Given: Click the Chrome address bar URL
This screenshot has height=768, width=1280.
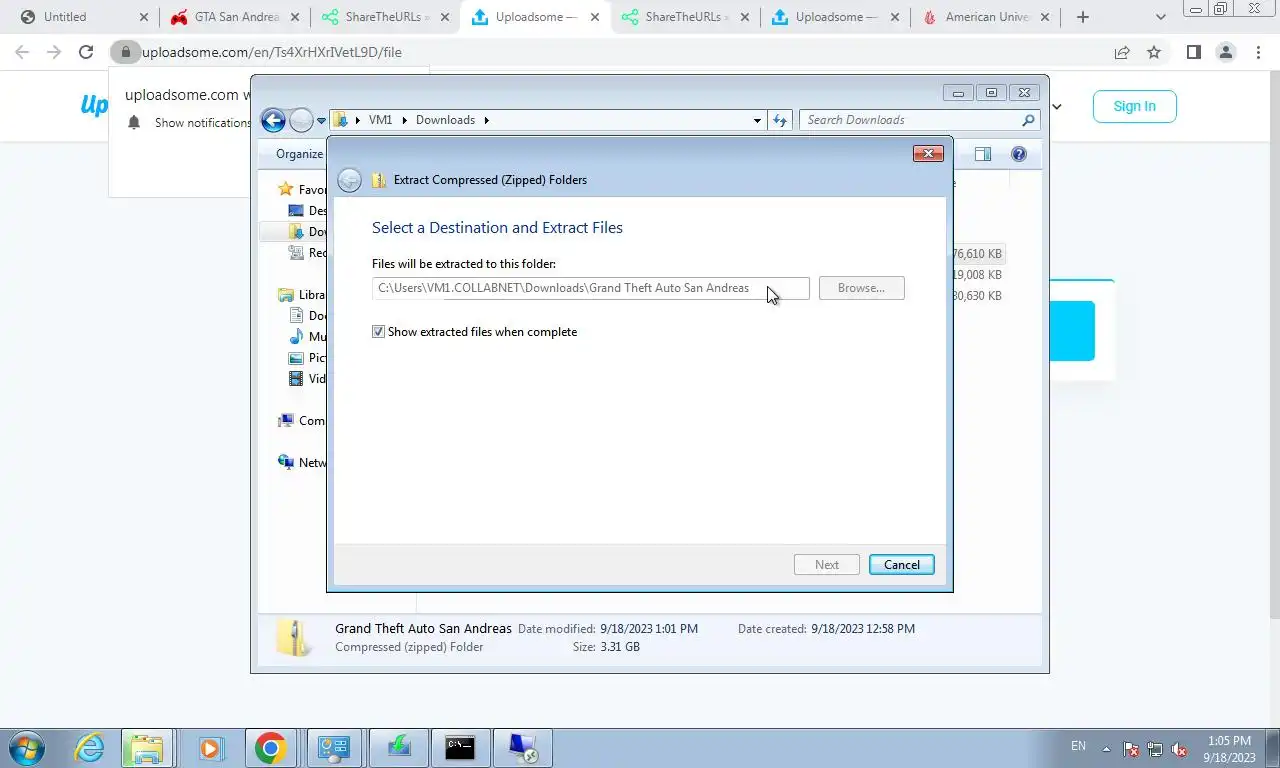Looking at the screenshot, I should pyautogui.click(x=272, y=52).
